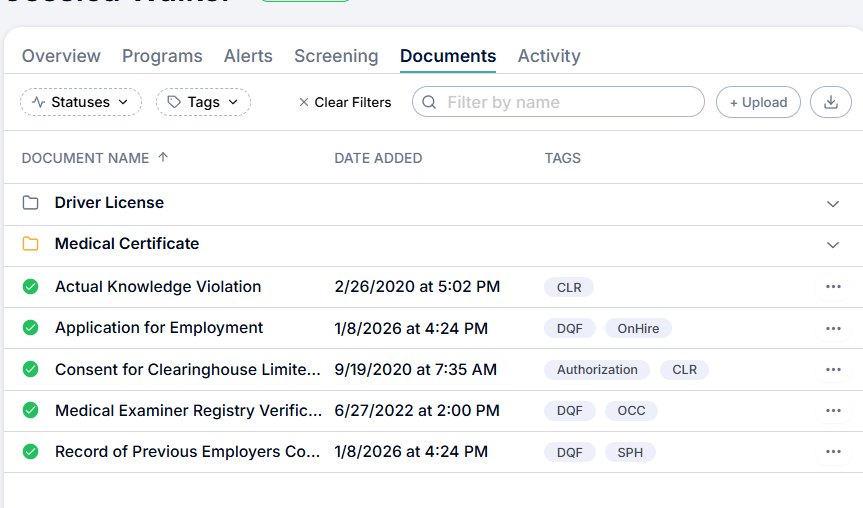
Task: Click the Authorization tag on Consent document
Action: [597, 370]
